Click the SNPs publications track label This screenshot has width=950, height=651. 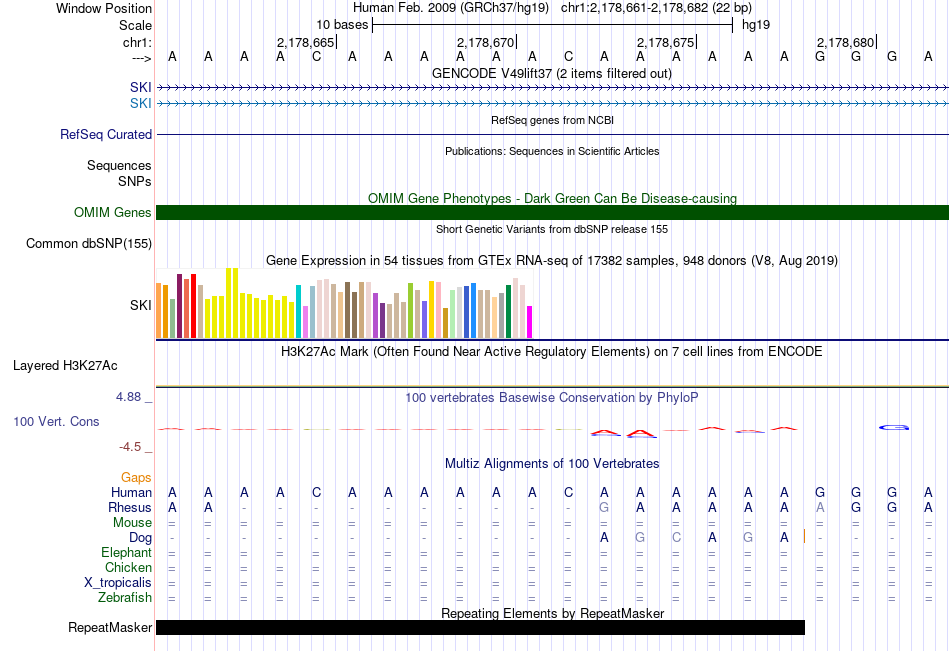135,181
